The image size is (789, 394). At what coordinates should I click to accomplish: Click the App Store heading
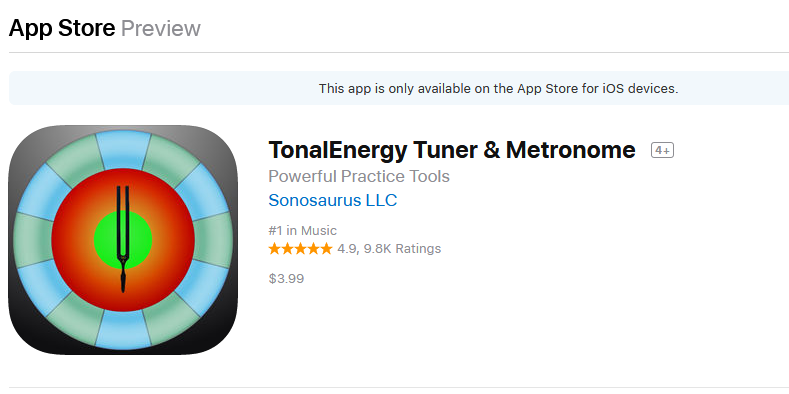(62, 28)
